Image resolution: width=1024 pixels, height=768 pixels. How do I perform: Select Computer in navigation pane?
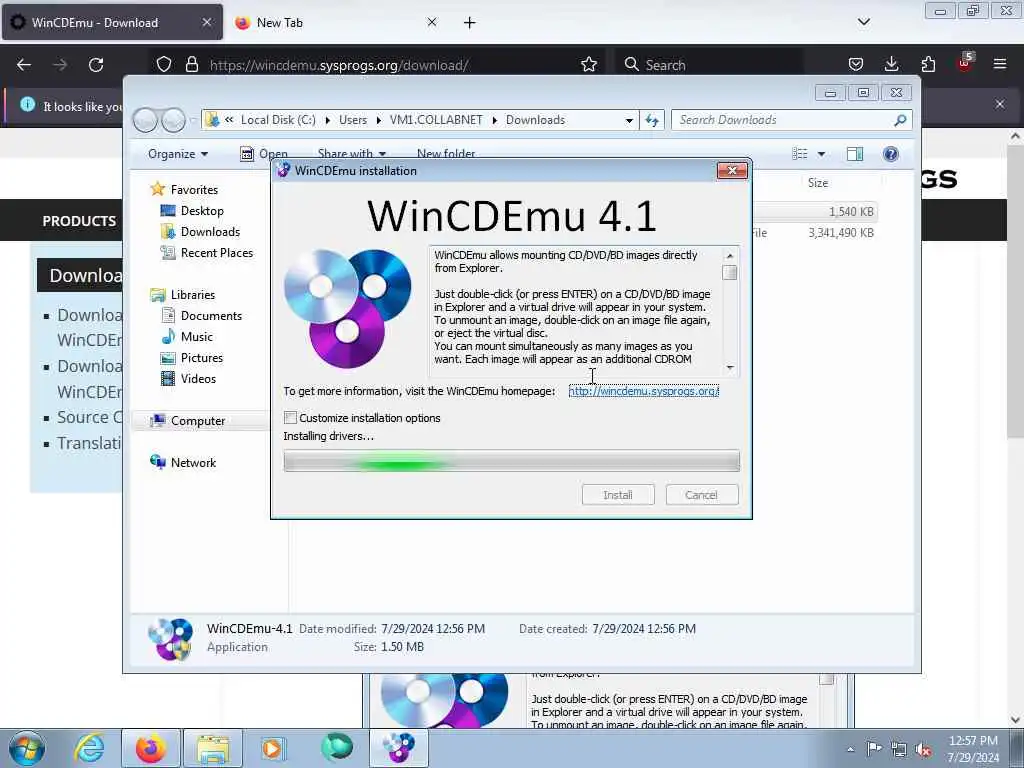click(198, 421)
